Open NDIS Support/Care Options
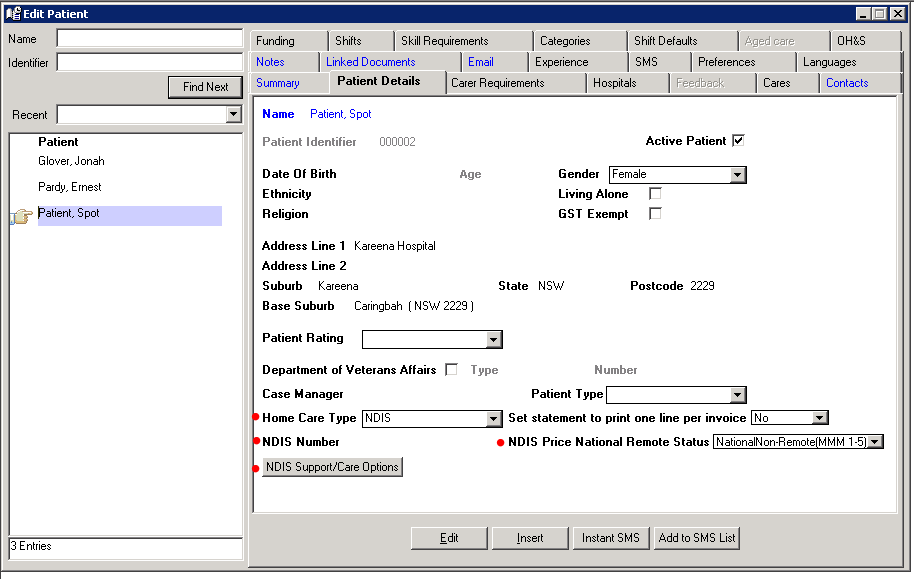 332,467
